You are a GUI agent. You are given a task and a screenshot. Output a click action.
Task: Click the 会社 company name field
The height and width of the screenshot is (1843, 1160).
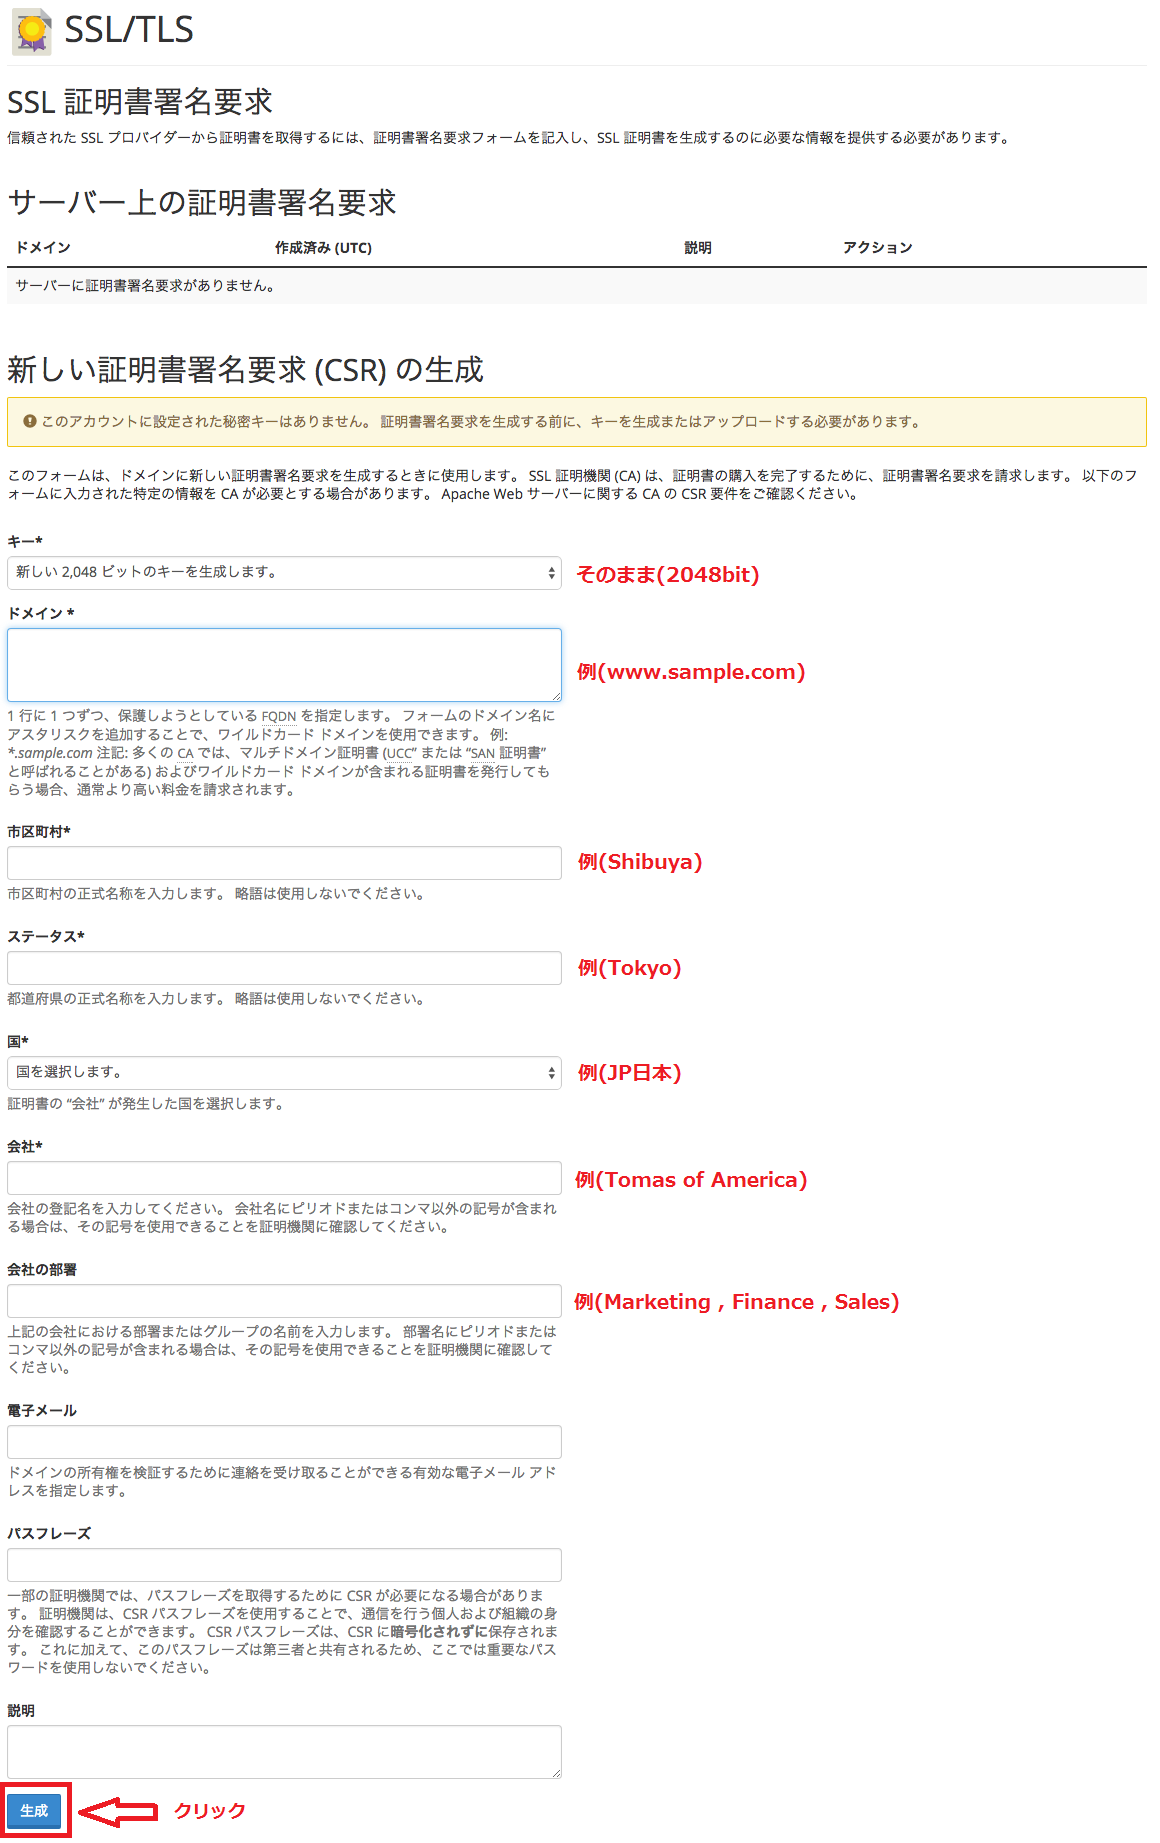tap(284, 1178)
